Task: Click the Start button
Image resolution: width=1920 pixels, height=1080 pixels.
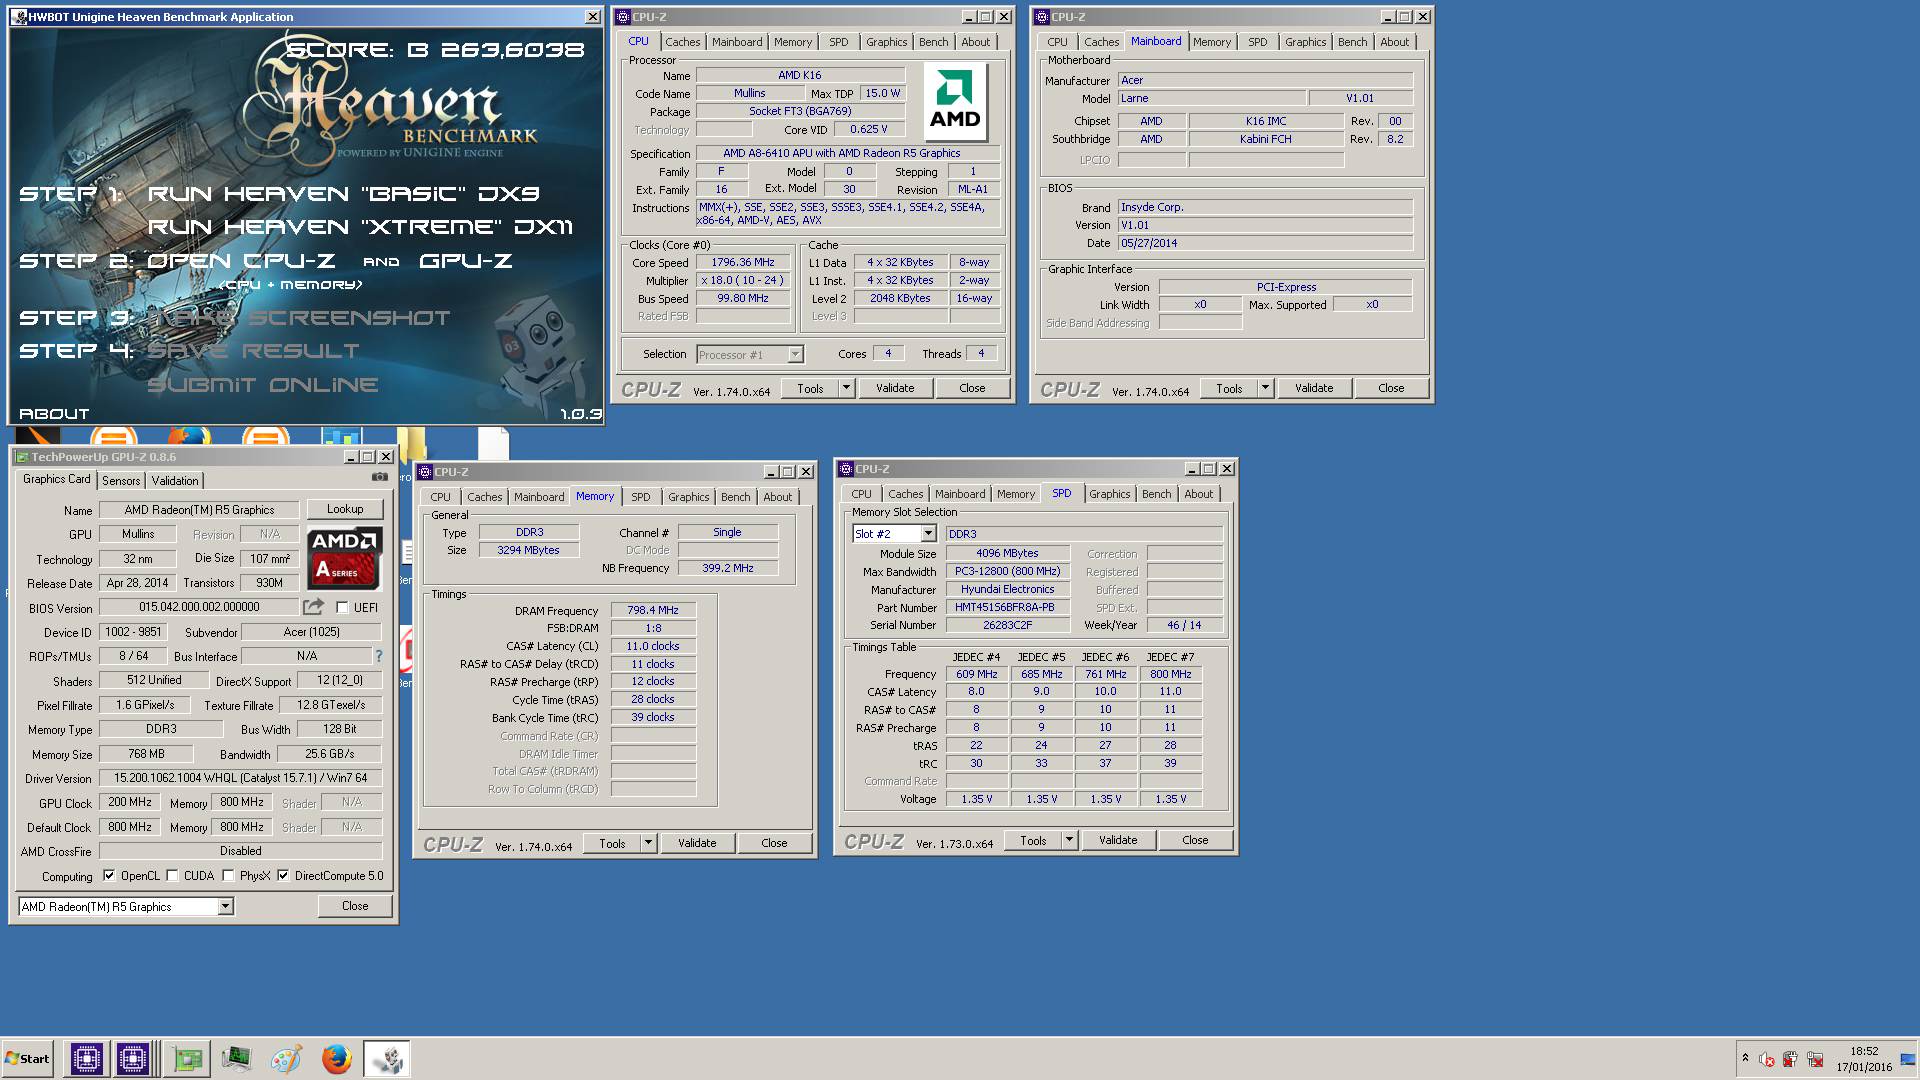Action: [x=27, y=1059]
